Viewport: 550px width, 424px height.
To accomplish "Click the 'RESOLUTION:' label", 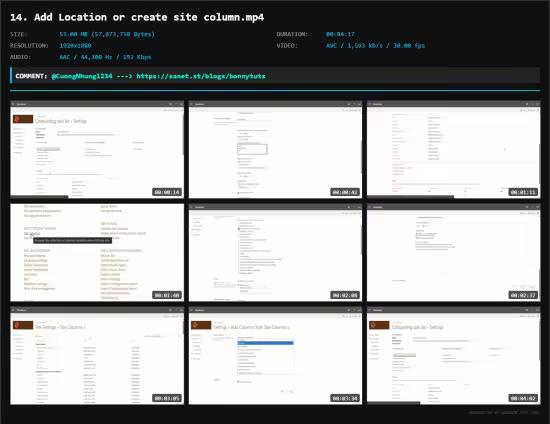I will click(29, 46).
